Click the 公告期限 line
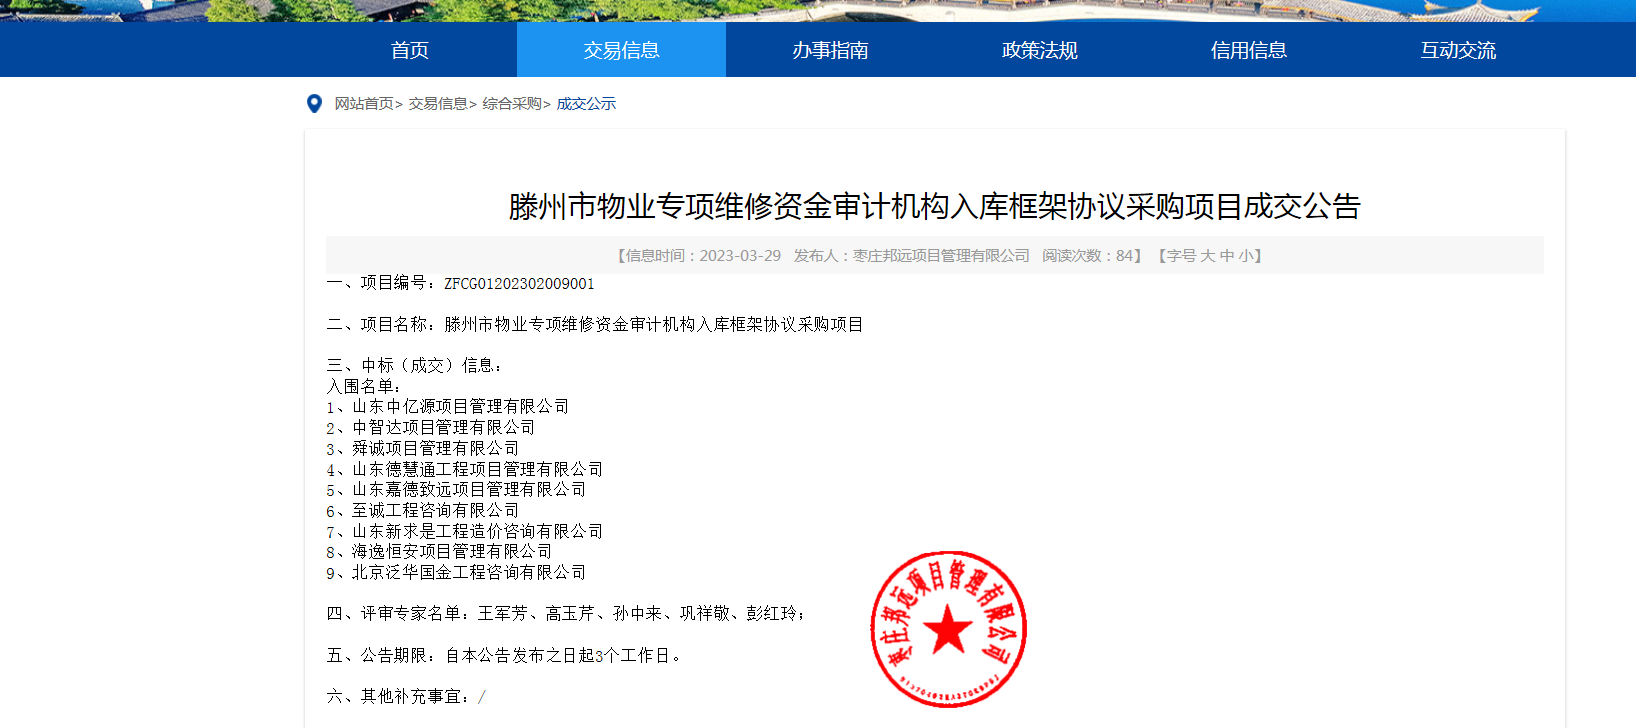1636x728 pixels. pos(504,656)
